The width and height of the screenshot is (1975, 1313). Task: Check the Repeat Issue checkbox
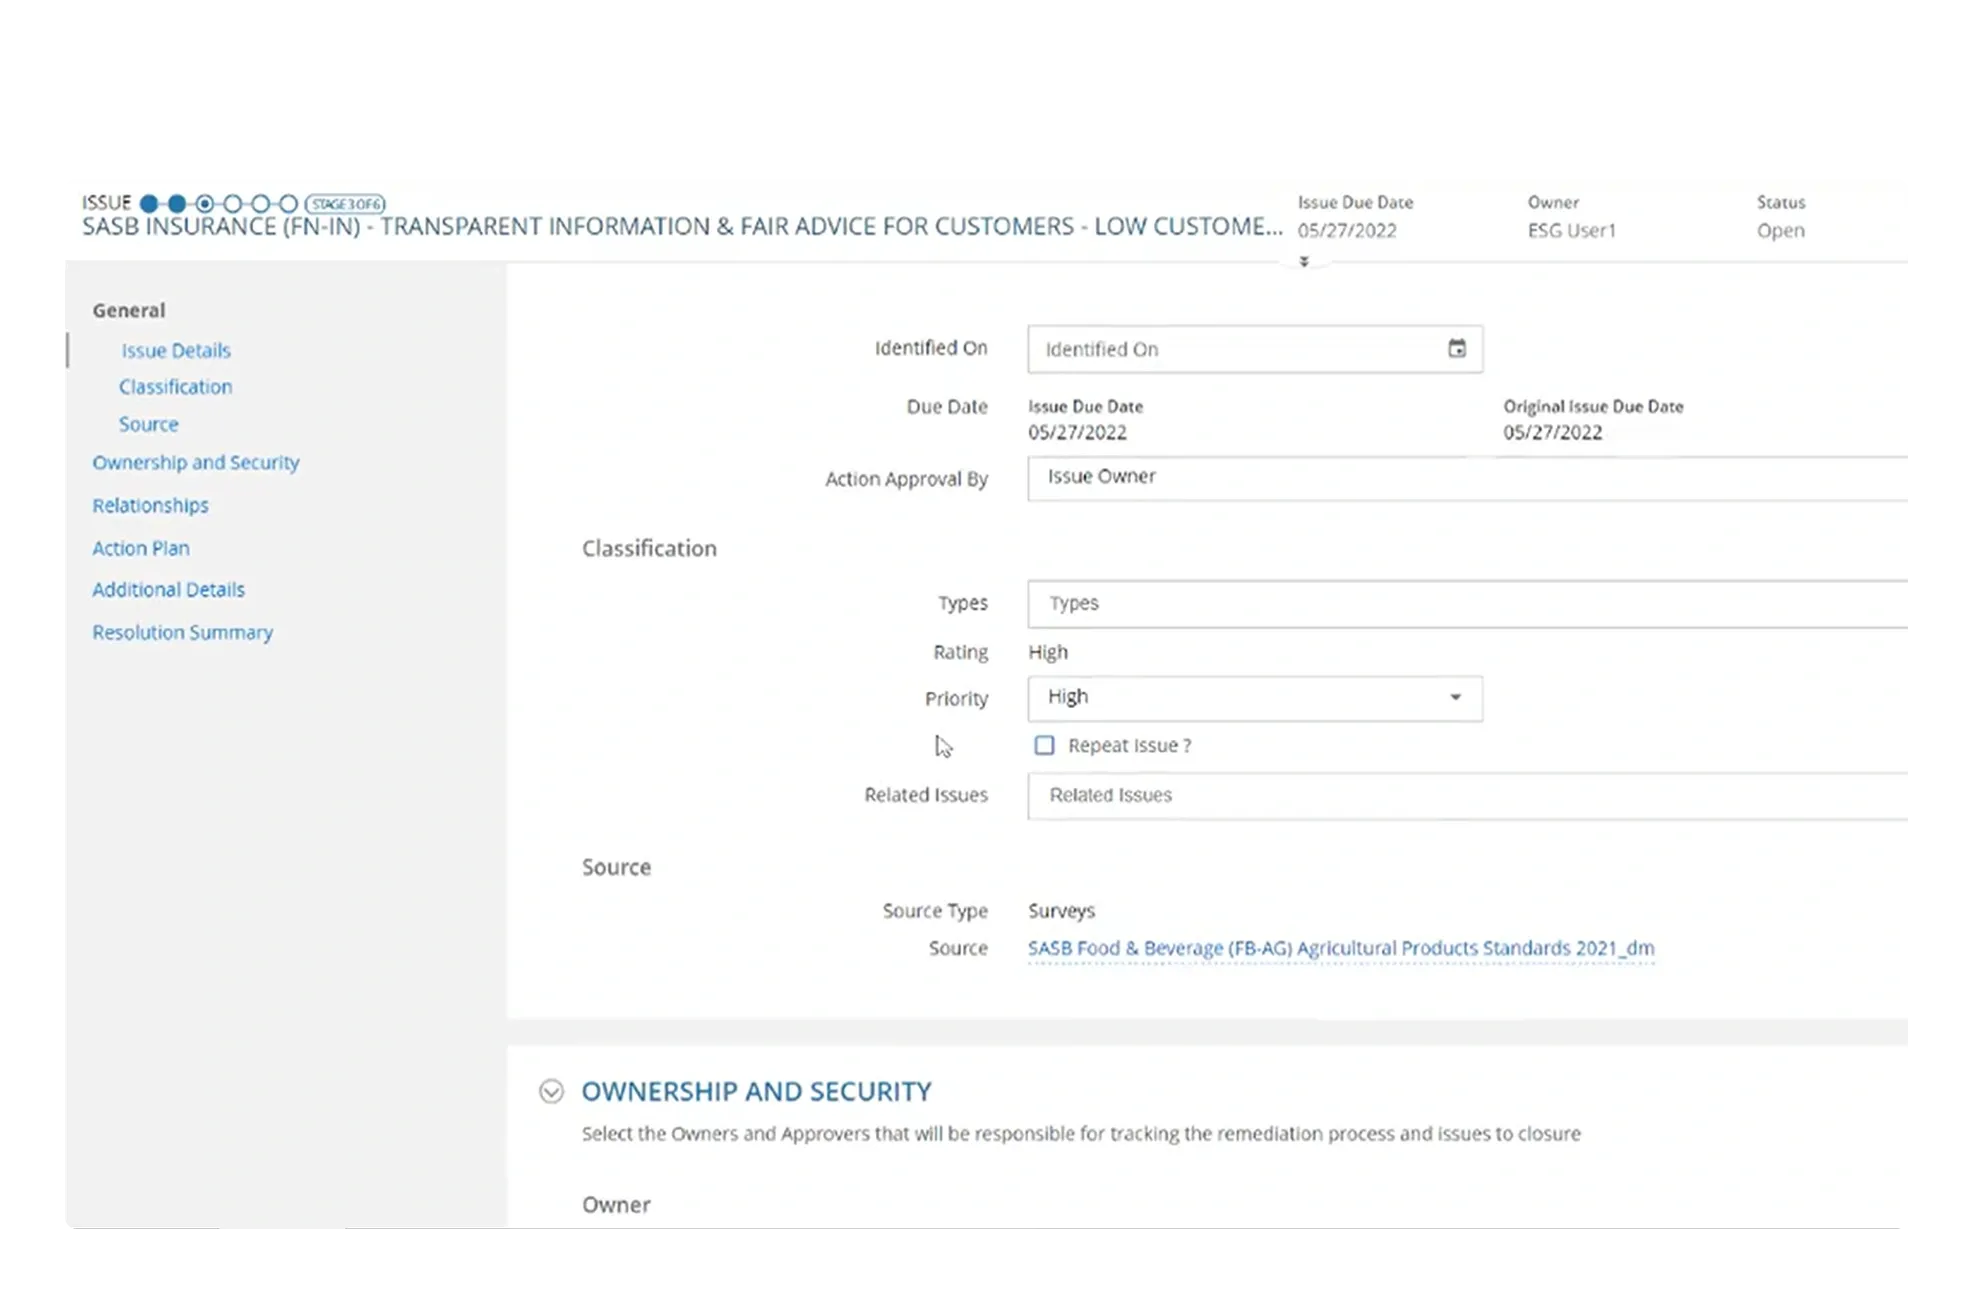pos(1044,745)
